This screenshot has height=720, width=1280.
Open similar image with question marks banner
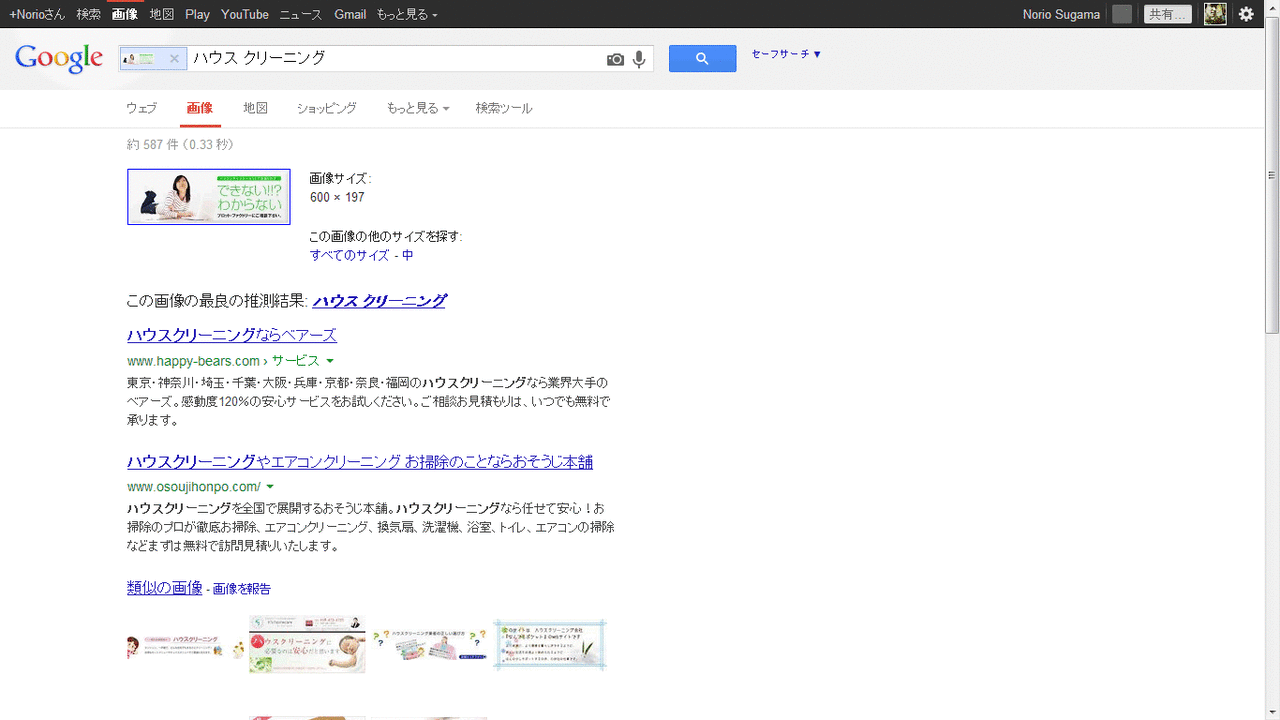[x=430, y=645]
